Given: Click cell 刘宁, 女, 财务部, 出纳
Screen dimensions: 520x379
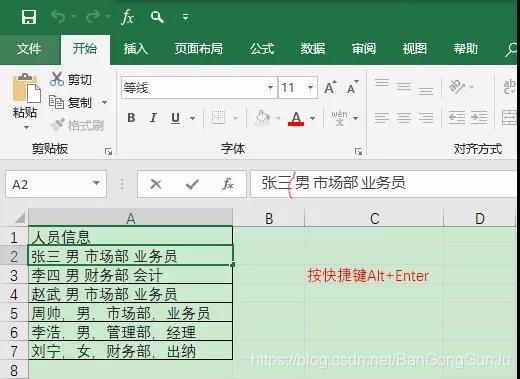Looking at the screenshot, I should click(x=130, y=351).
